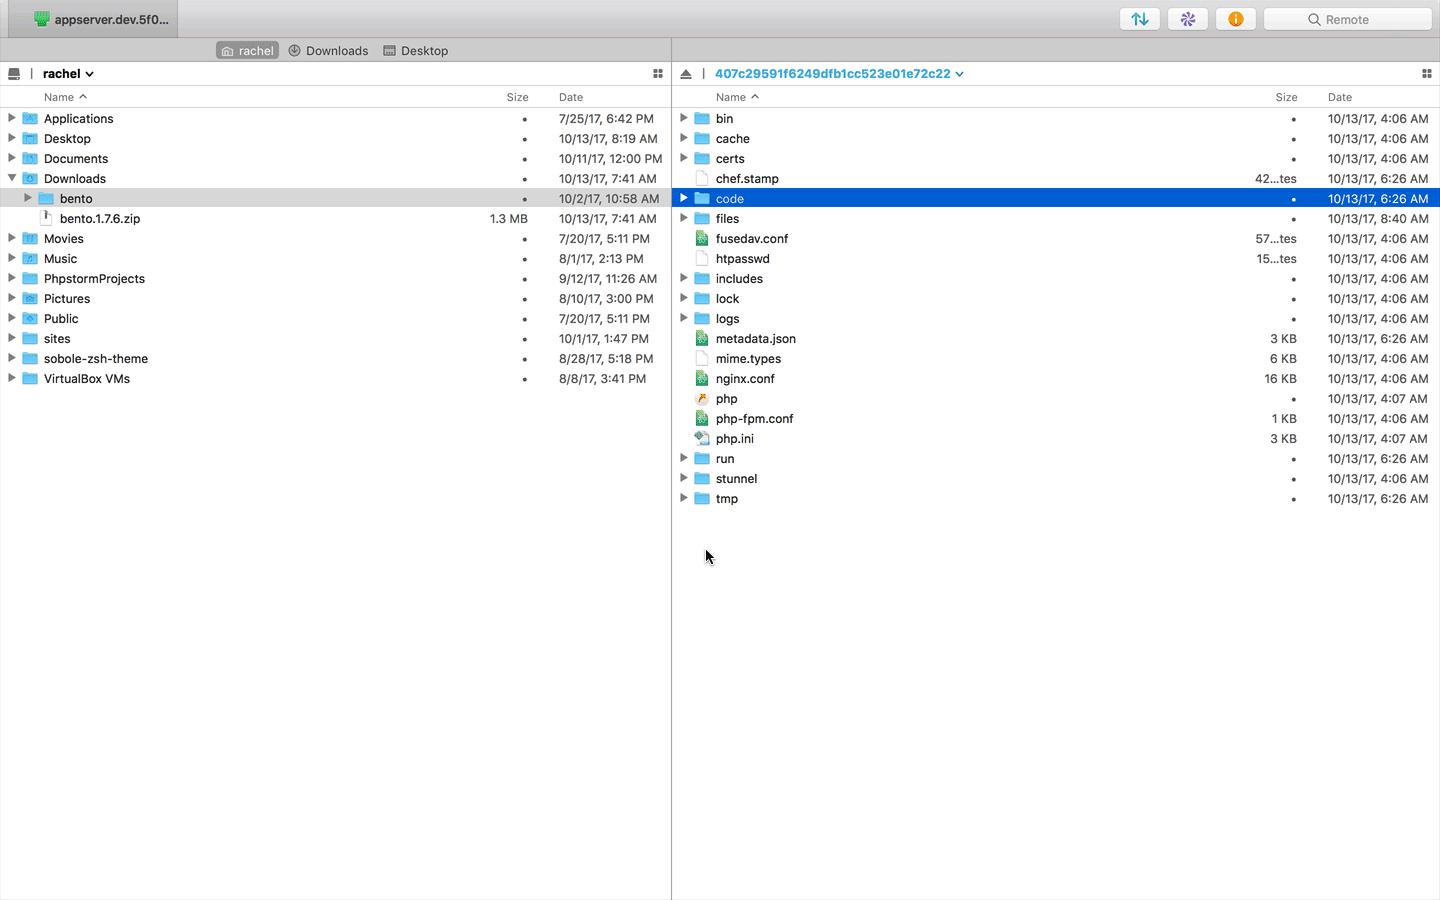The width and height of the screenshot is (1440, 900).
Task: Expand the remote code folder
Action: 683,198
